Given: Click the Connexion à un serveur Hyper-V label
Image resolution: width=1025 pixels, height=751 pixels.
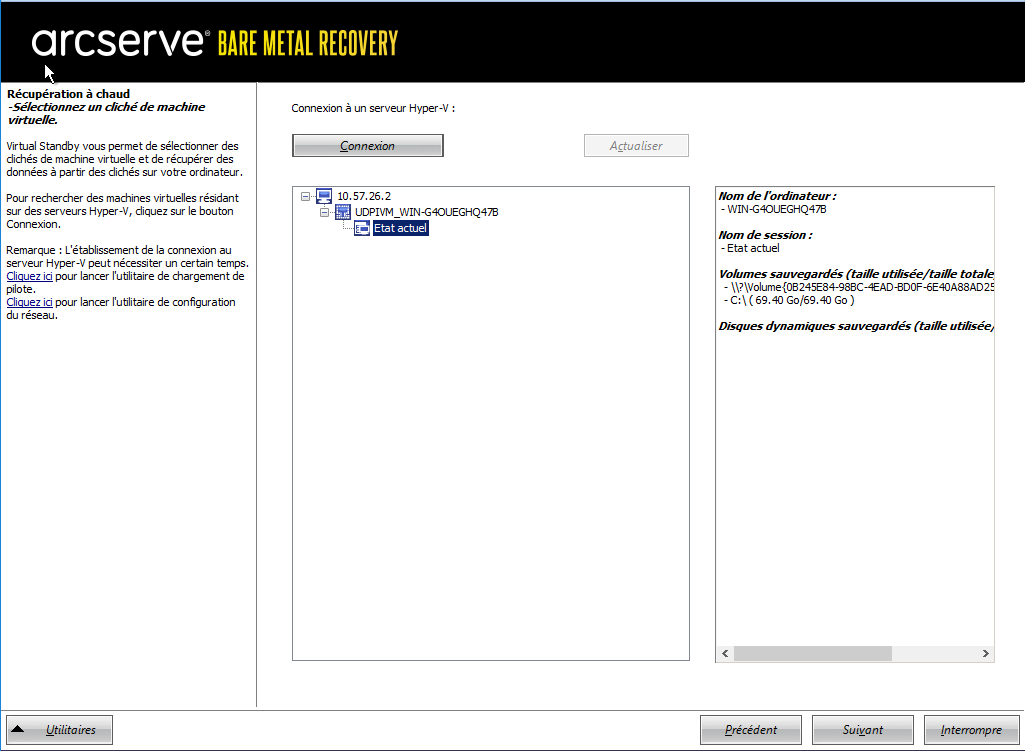Looking at the screenshot, I should 373,108.
